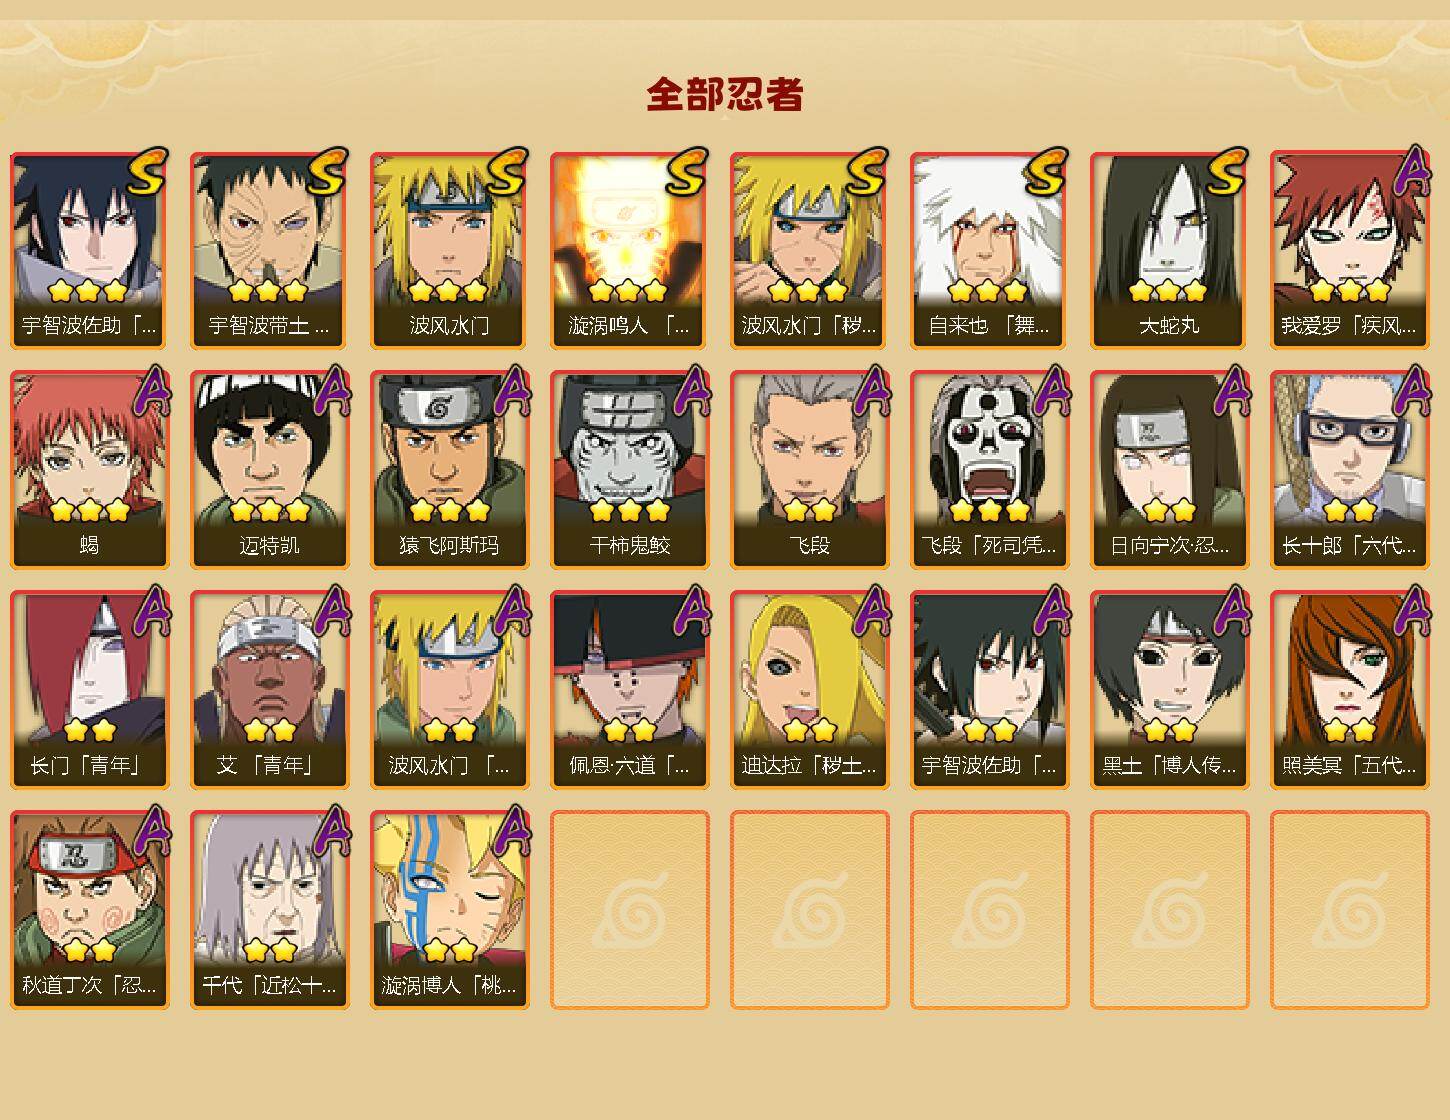Select the 照美冥「五代… card
This screenshot has width=1450, height=1120.
[x=1349, y=690]
